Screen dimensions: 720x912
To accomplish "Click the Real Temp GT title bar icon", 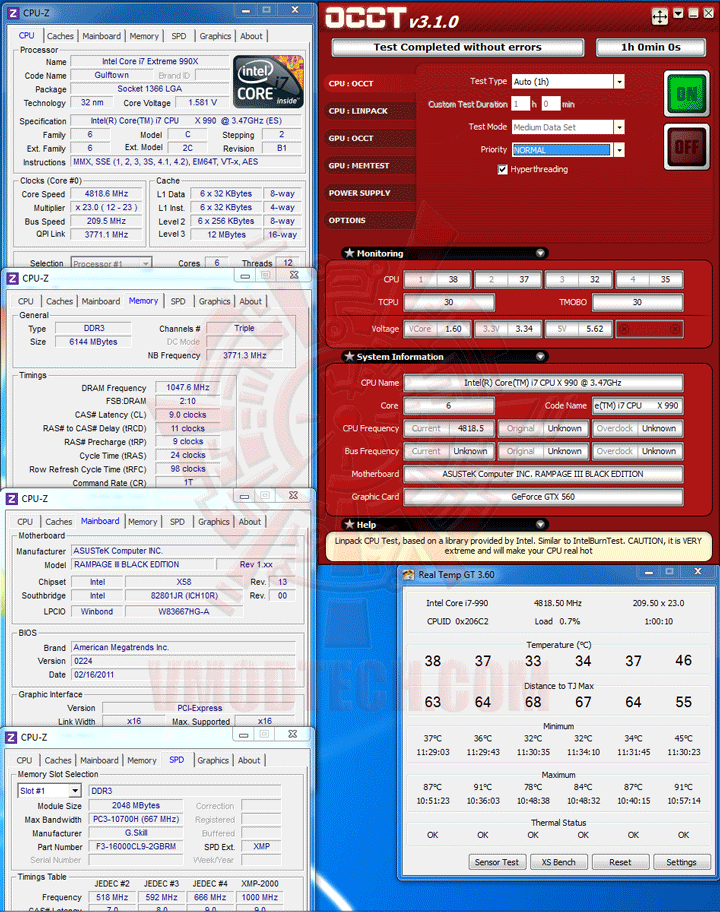I will coord(409,575).
